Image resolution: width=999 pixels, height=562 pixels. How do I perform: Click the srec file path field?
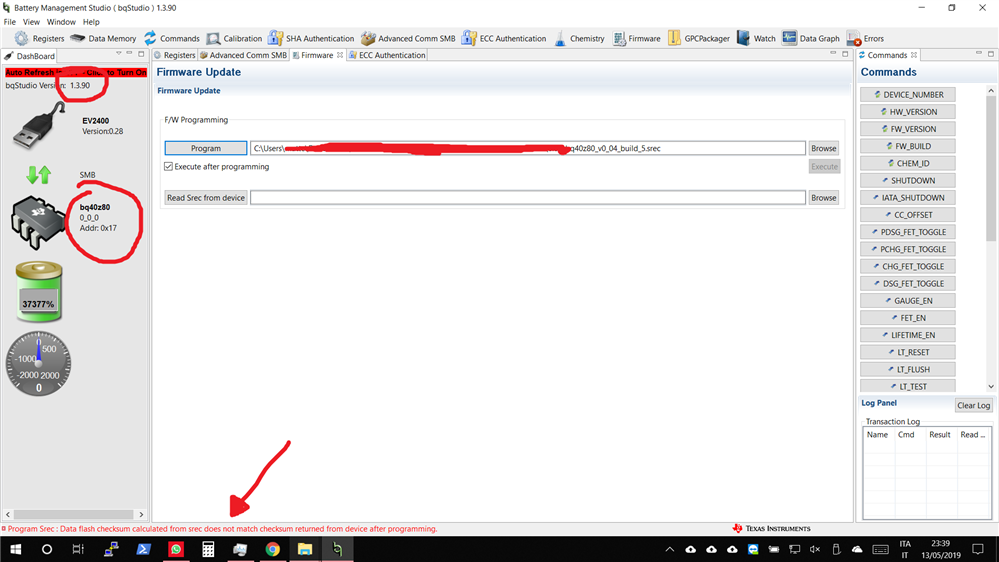528,148
